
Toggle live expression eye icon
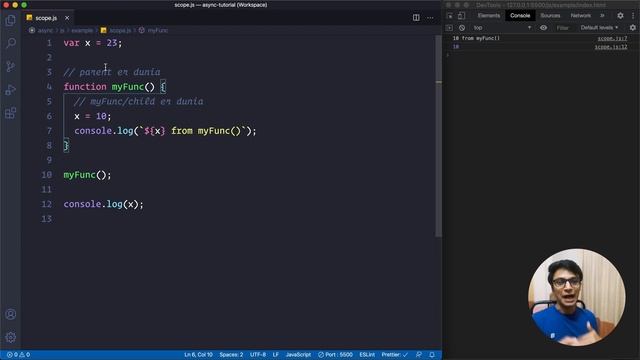543,28
